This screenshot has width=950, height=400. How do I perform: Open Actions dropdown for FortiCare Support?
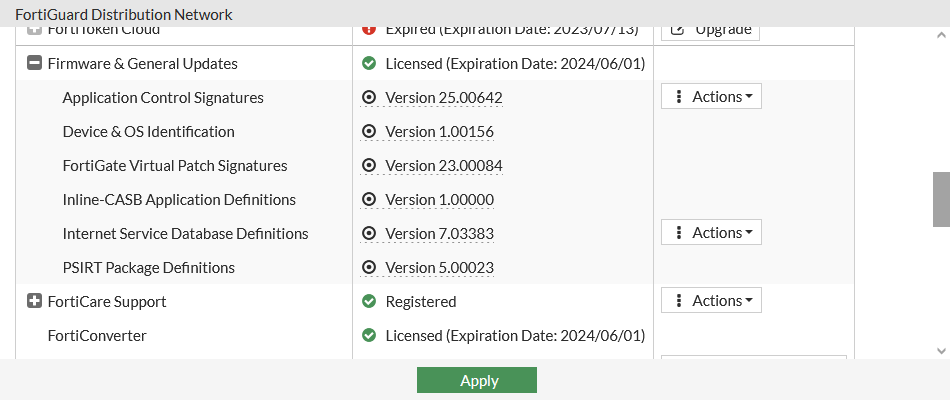(x=711, y=301)
